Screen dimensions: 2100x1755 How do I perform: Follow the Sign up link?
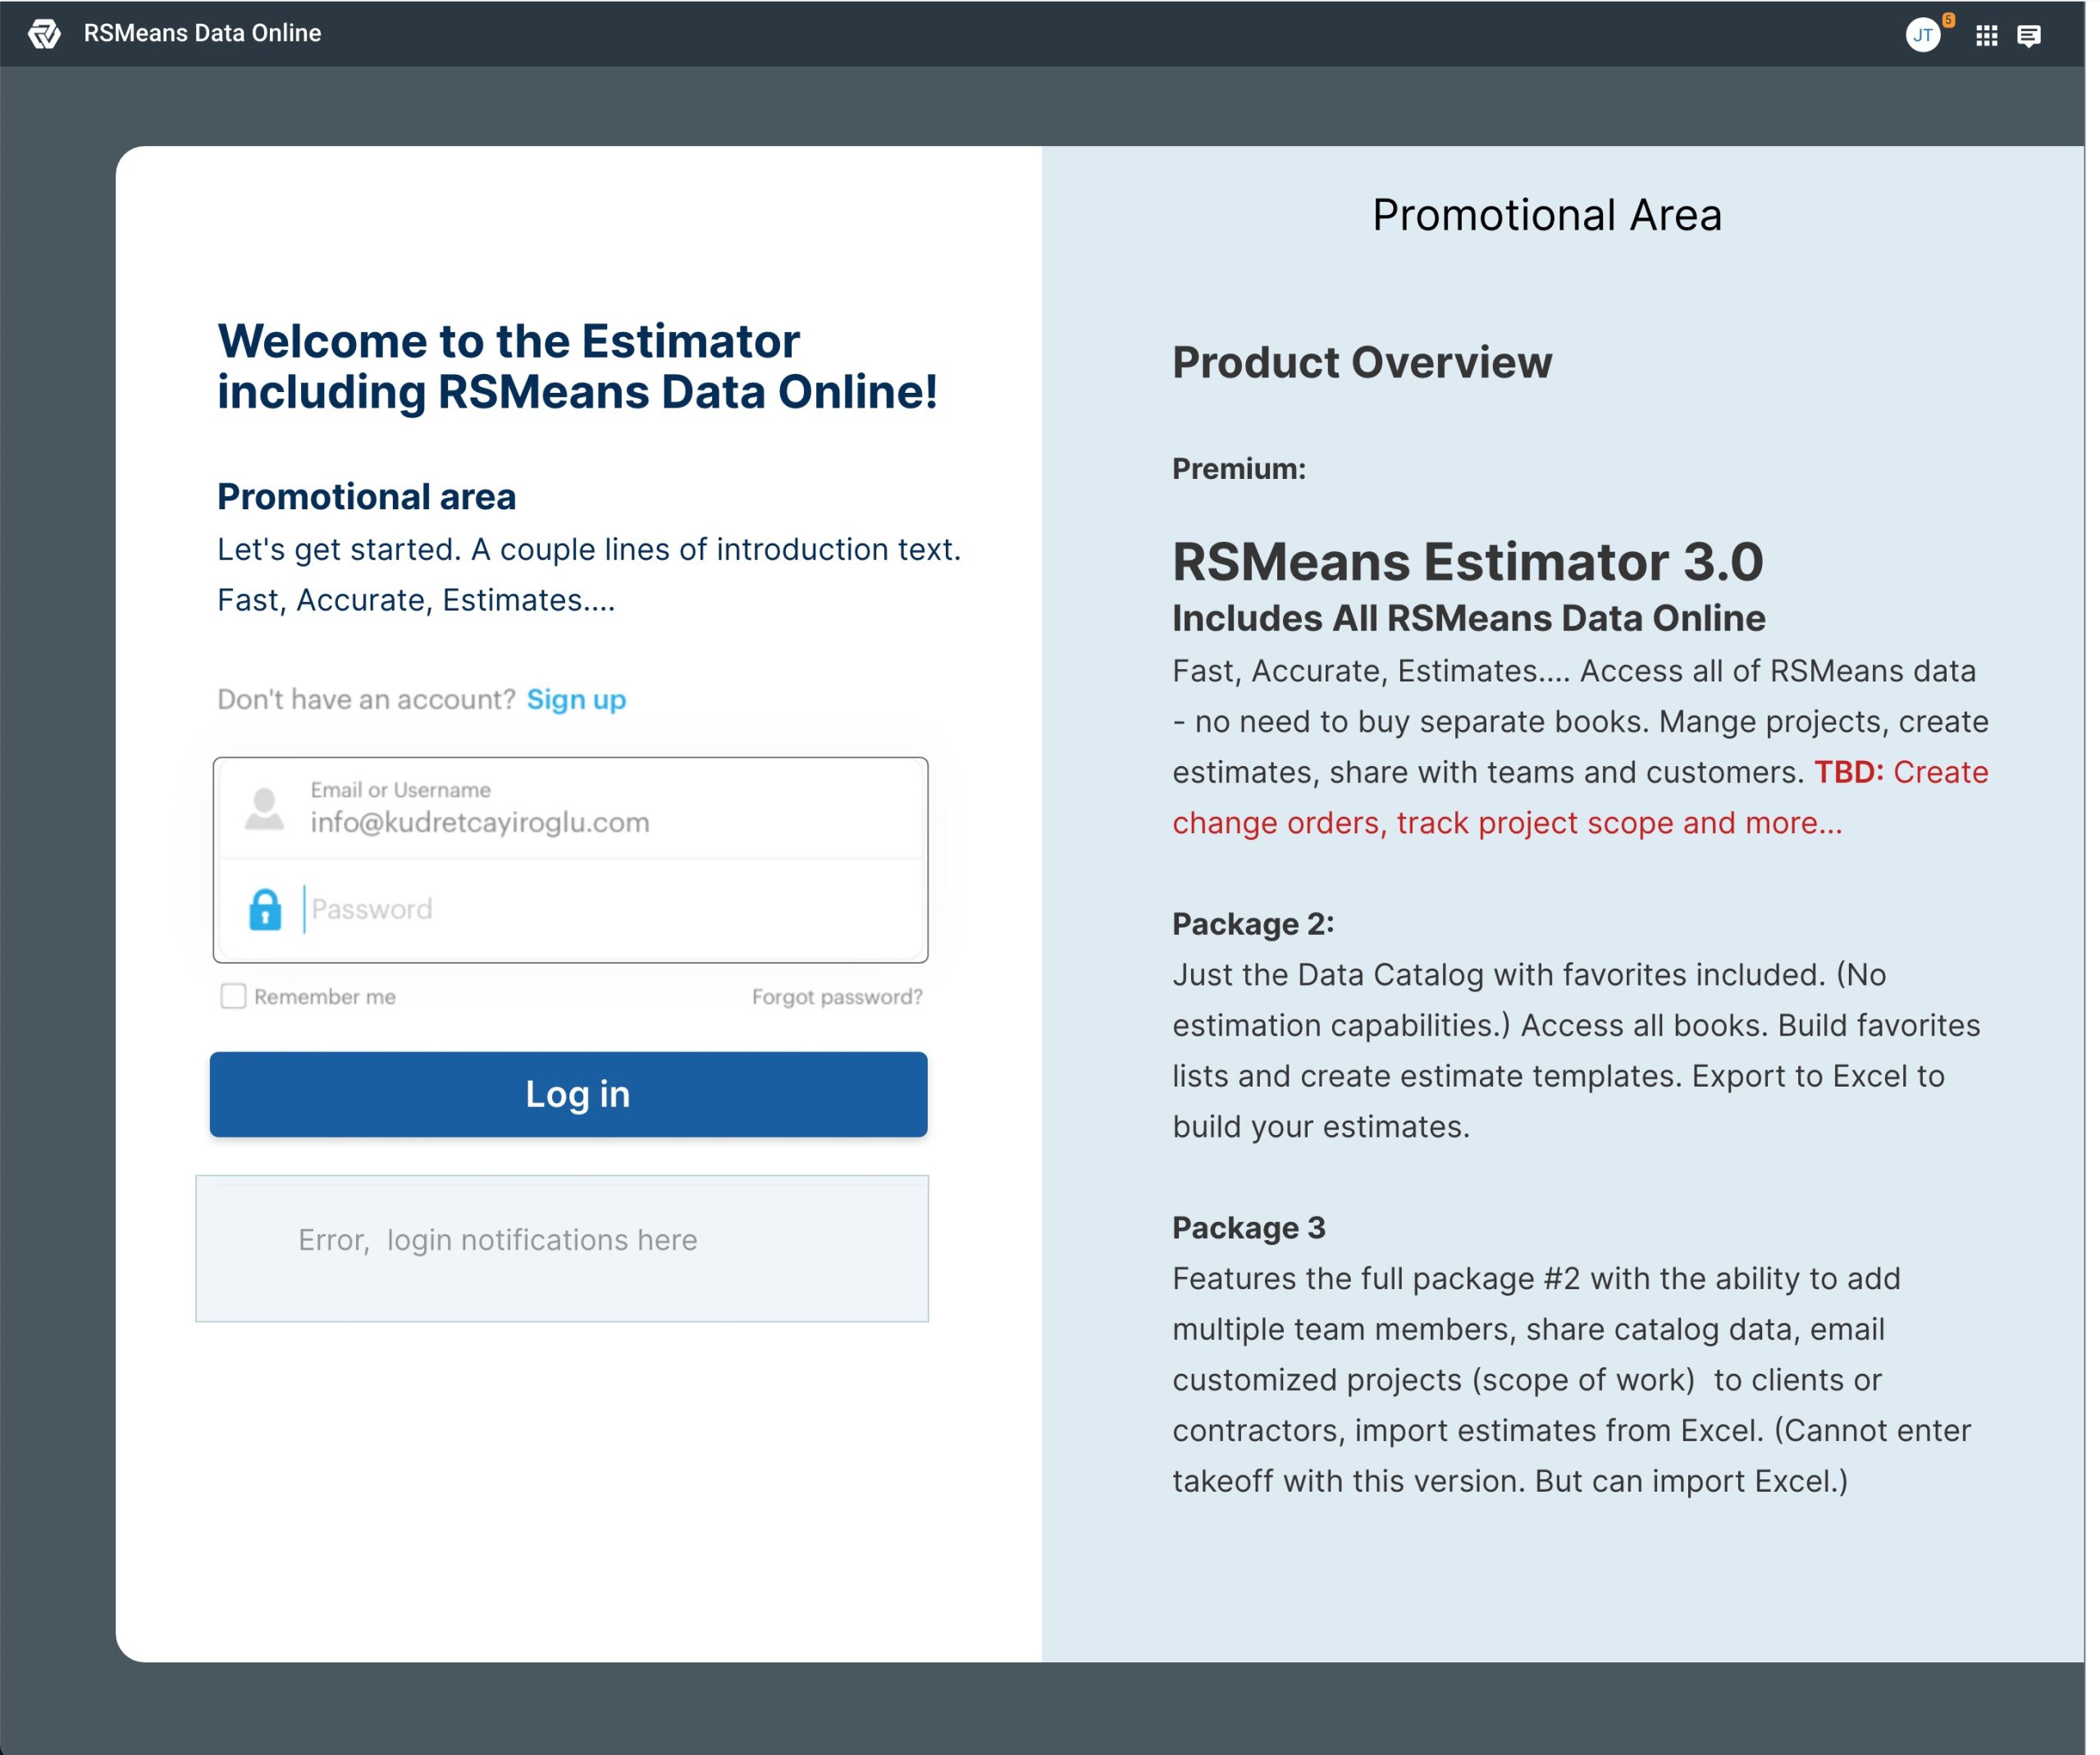tap(576, 699)
